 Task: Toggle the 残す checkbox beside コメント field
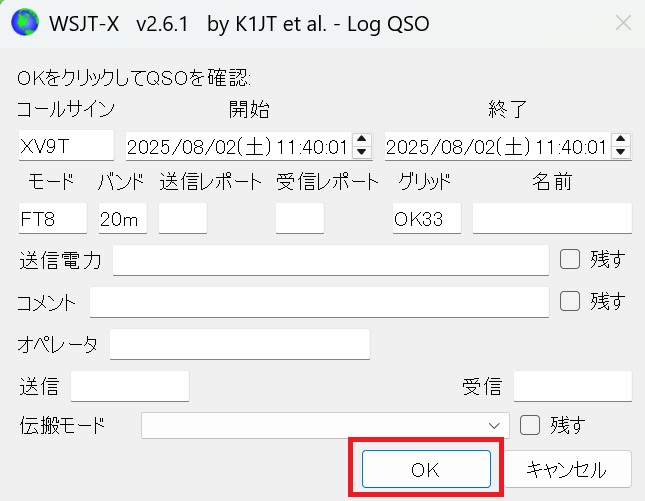point(569,300)
